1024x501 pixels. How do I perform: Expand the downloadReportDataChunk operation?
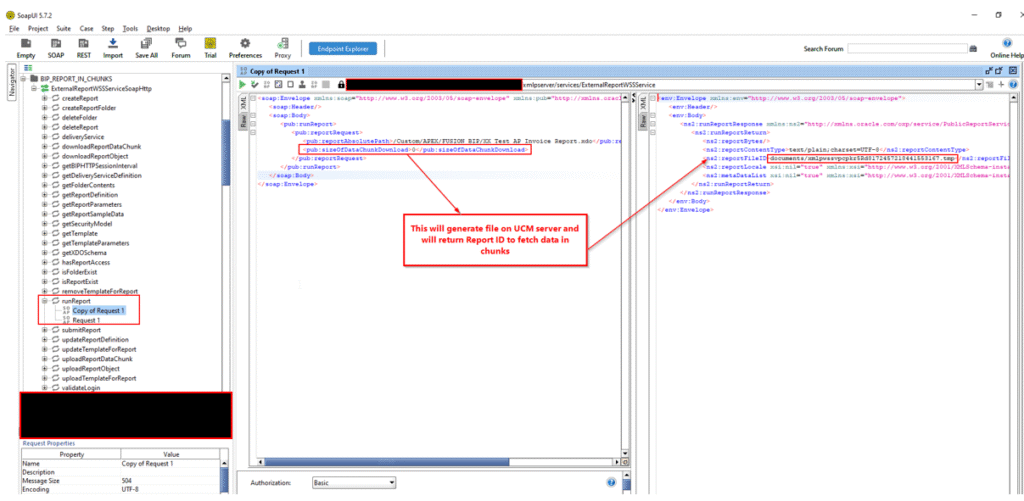coord(45,146)
